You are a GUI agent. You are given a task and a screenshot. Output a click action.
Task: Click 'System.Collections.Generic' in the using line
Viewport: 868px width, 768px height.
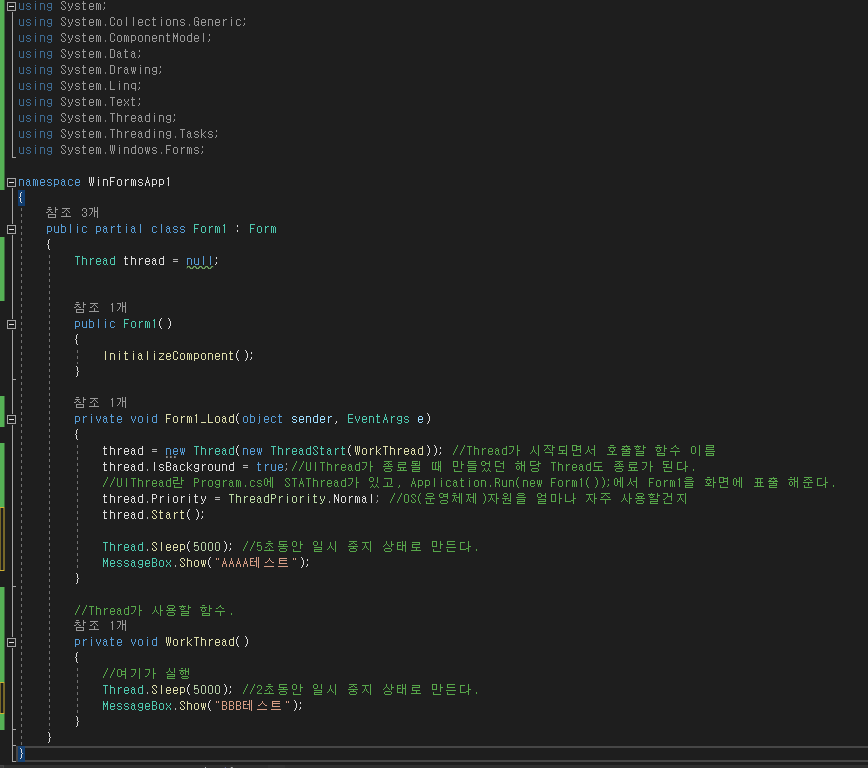151,22
